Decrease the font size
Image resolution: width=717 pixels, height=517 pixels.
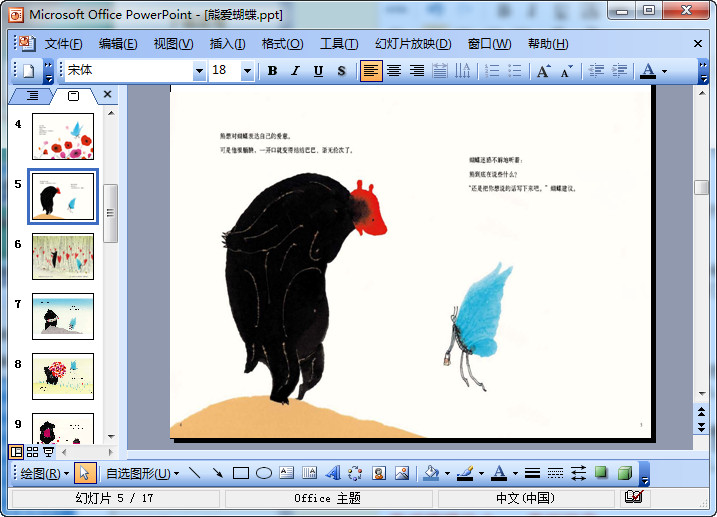tap(567, 71)
